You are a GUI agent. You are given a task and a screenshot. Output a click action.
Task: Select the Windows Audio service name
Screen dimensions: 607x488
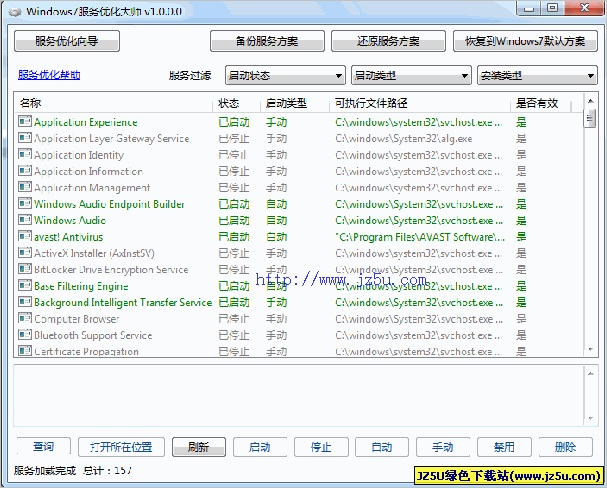pyautogui.click(x=70, y=220)
